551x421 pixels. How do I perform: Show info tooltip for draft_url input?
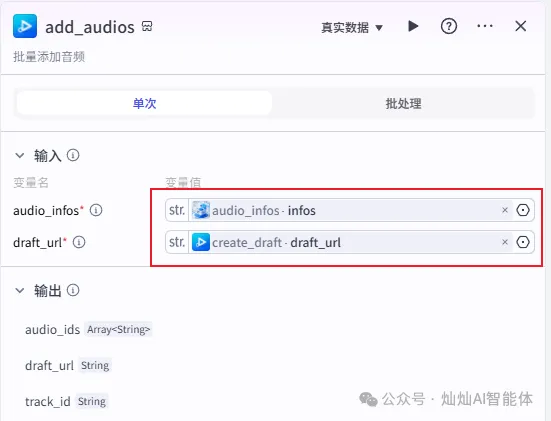79,242
